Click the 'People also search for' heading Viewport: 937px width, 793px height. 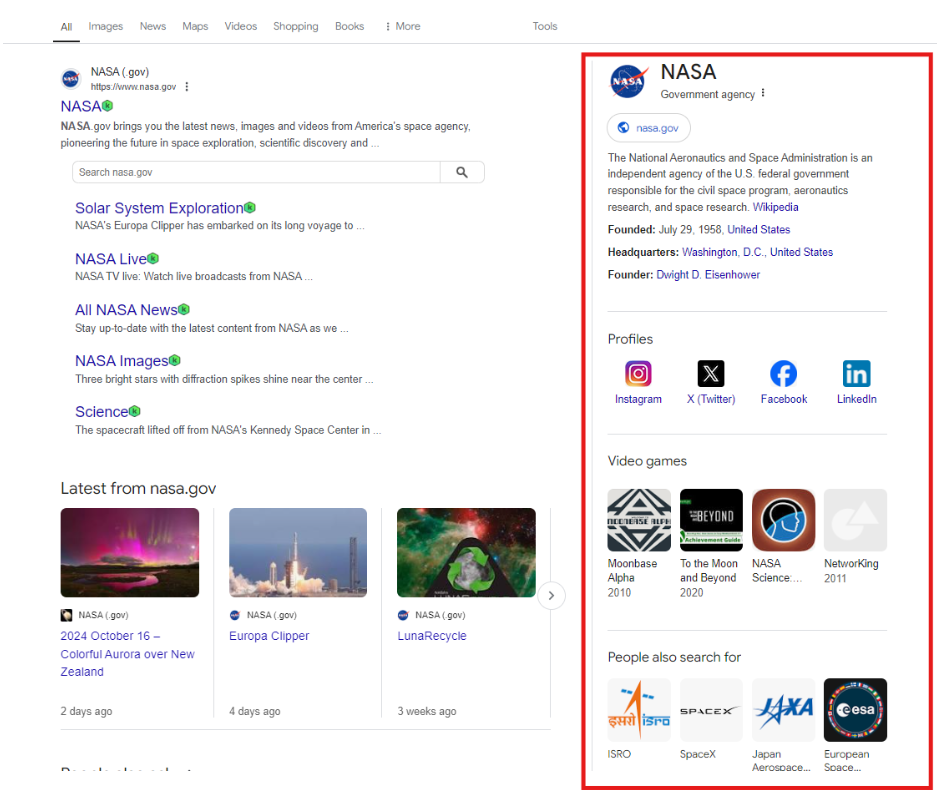(674, 657)
